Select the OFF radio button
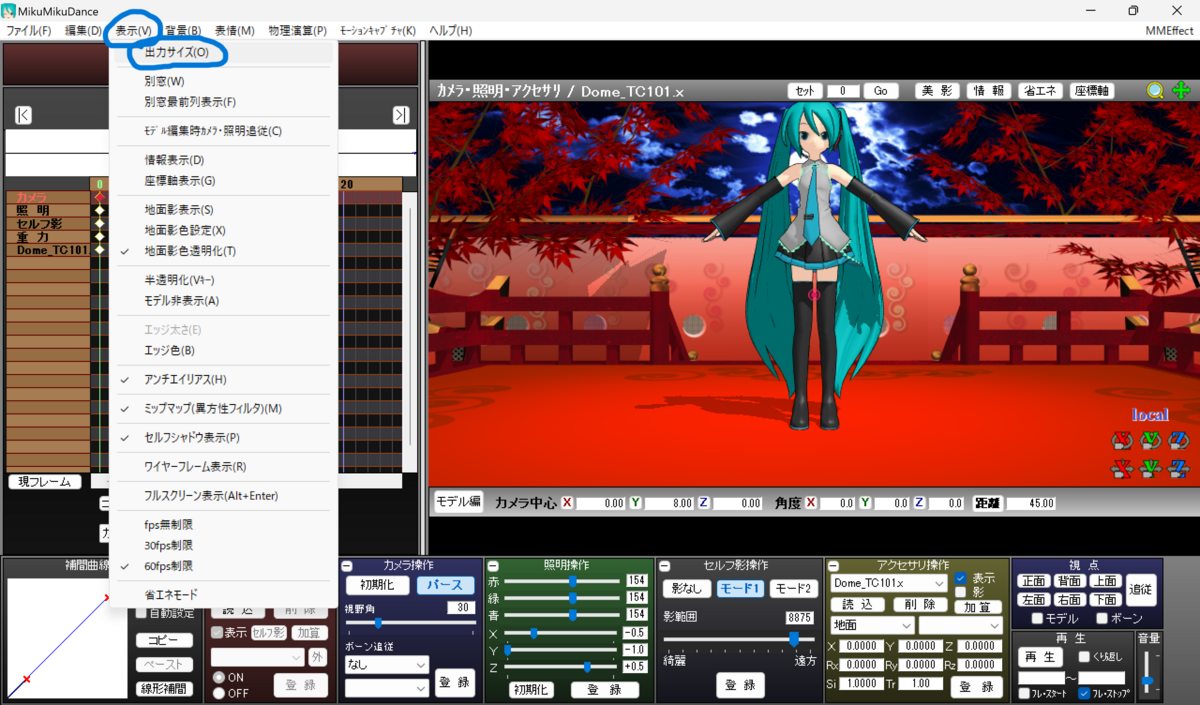 point(219,692)
